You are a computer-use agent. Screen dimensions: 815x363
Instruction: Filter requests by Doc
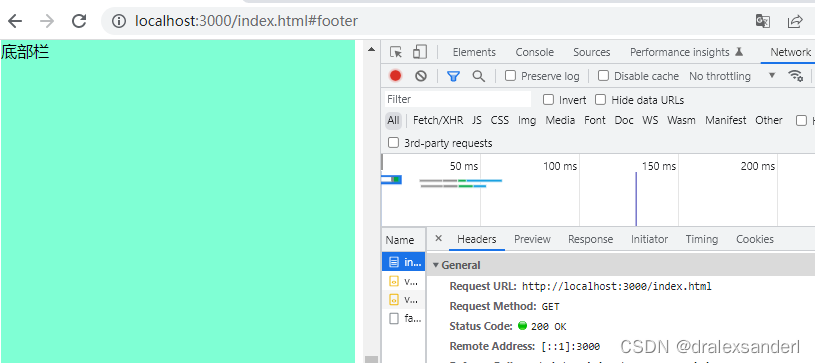point(624,120)
